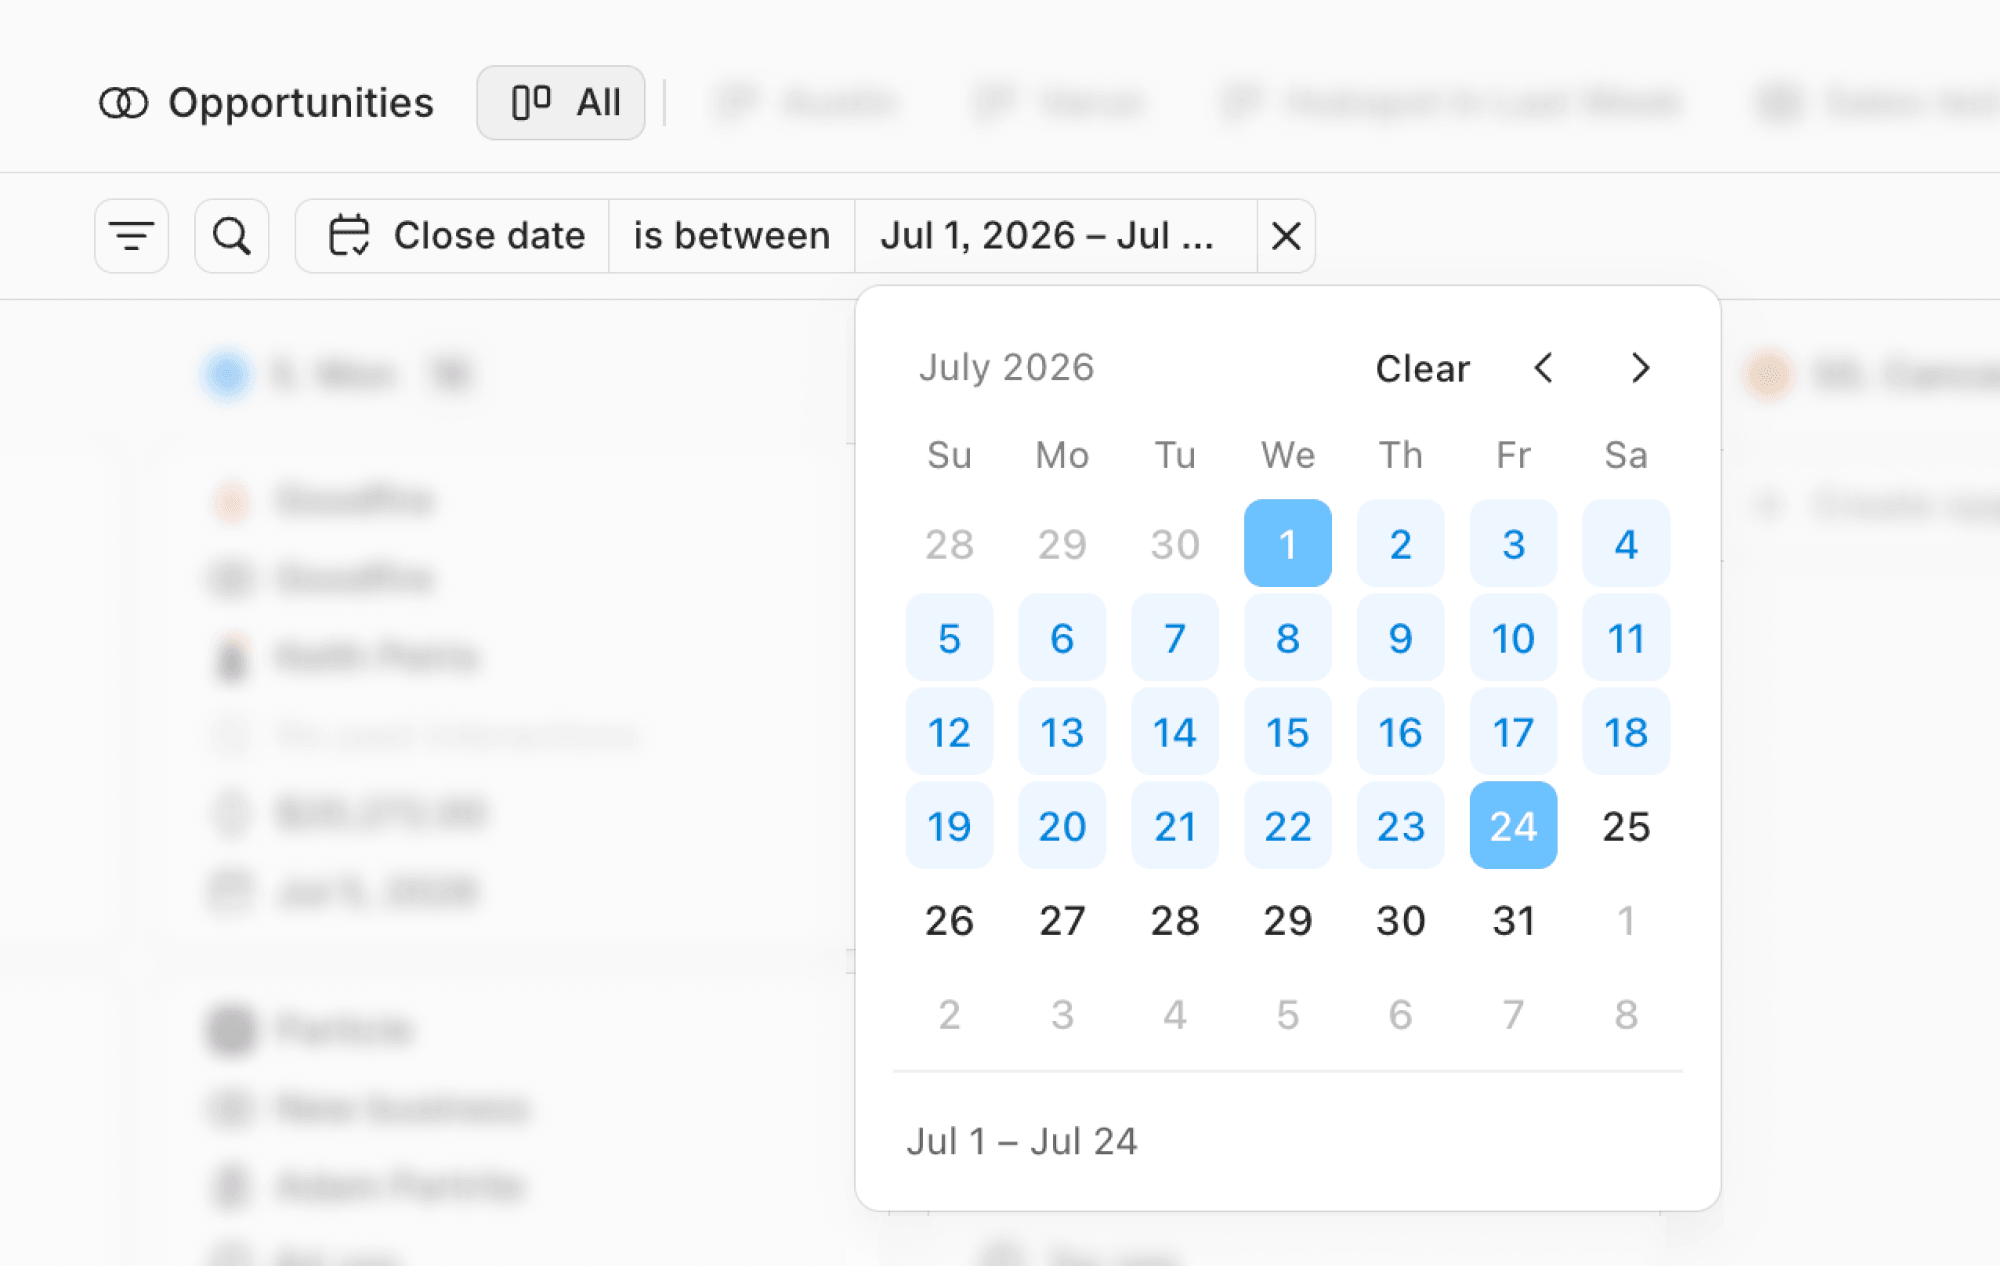
Task: Click June 28 in the previous month
Action: tap(949, 543)
